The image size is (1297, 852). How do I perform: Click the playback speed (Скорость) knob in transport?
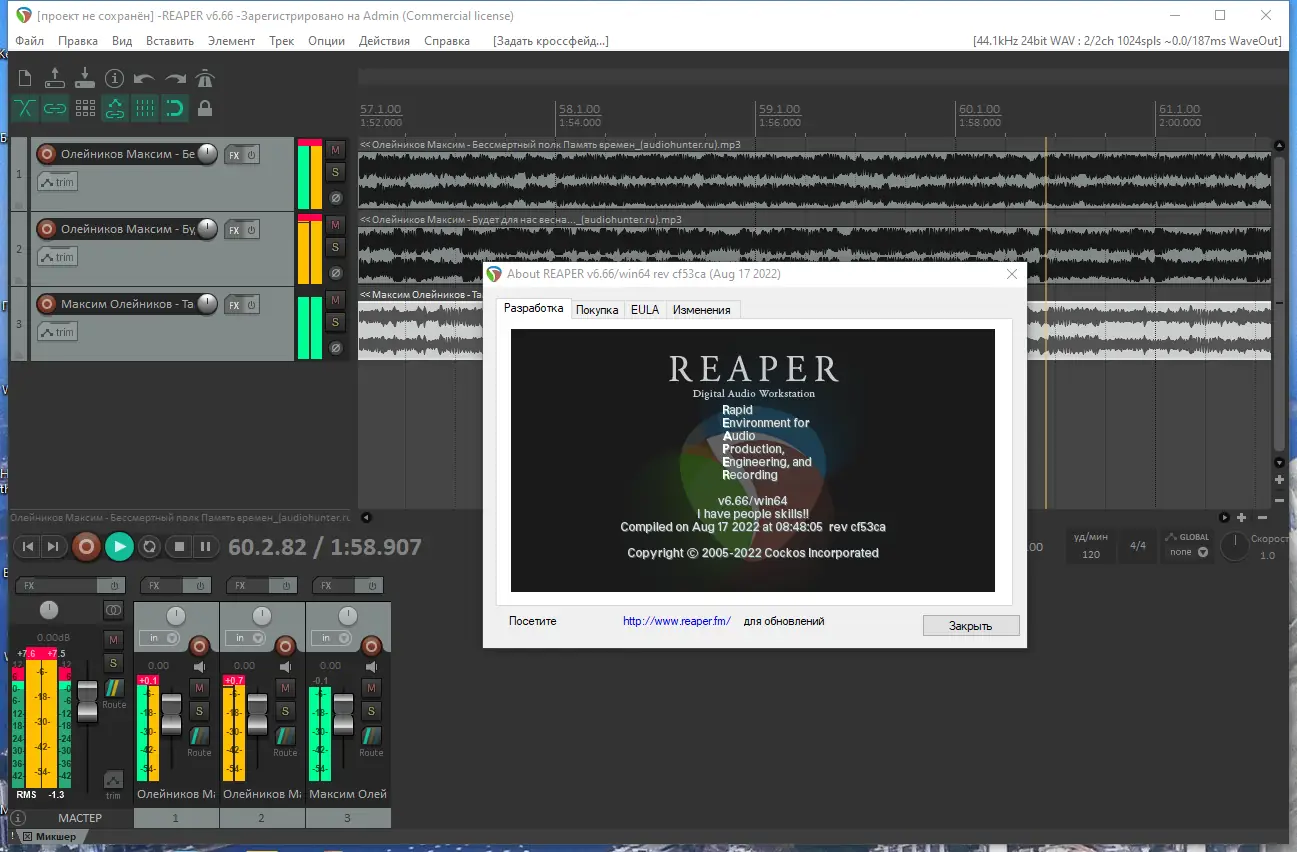(x=1235, y=545)
